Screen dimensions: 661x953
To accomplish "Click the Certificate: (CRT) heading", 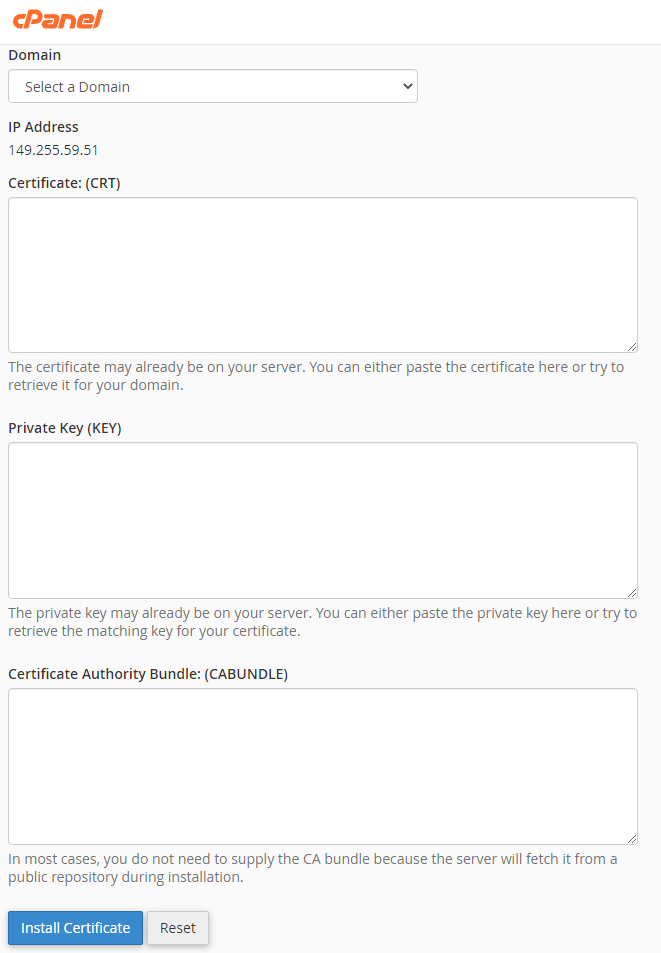I will (64, 183).
